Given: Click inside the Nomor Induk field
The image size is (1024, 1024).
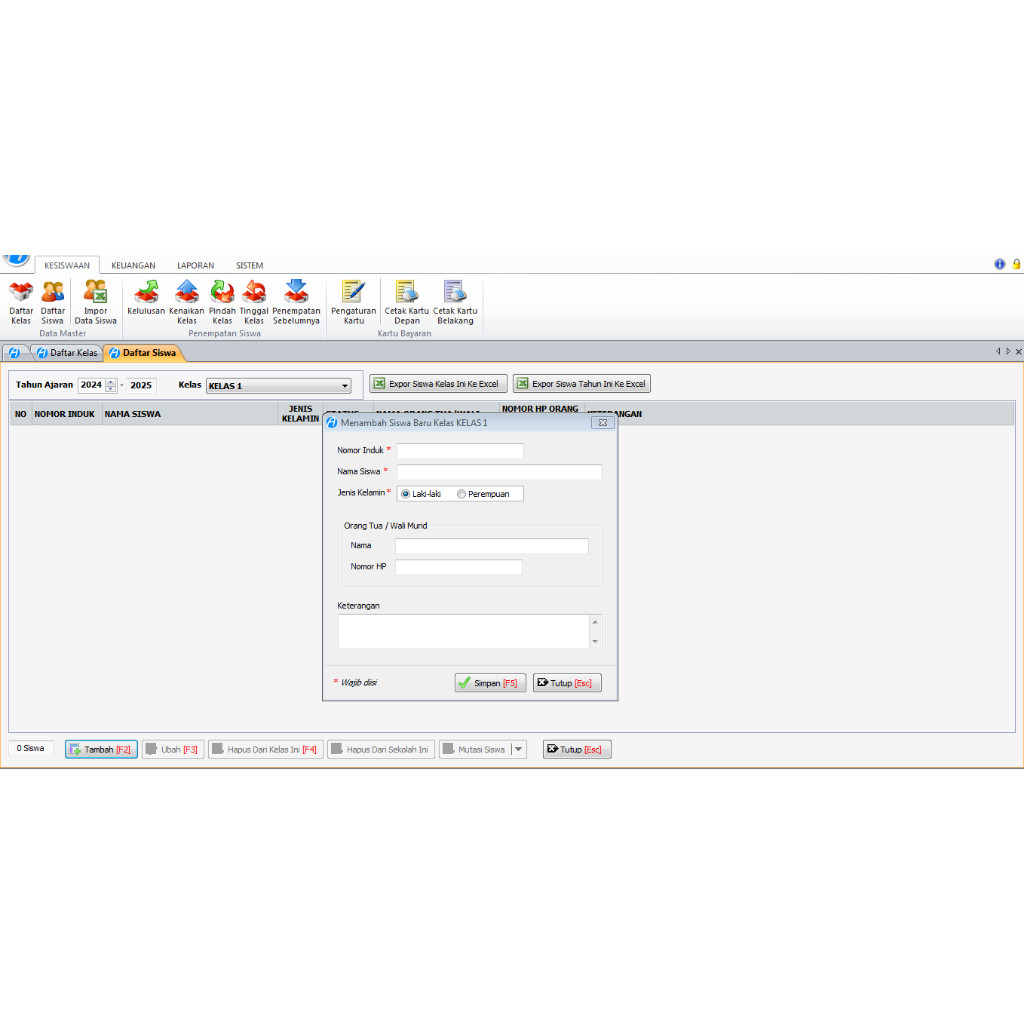Looking at the screenshot, I should tap(459, 450).
